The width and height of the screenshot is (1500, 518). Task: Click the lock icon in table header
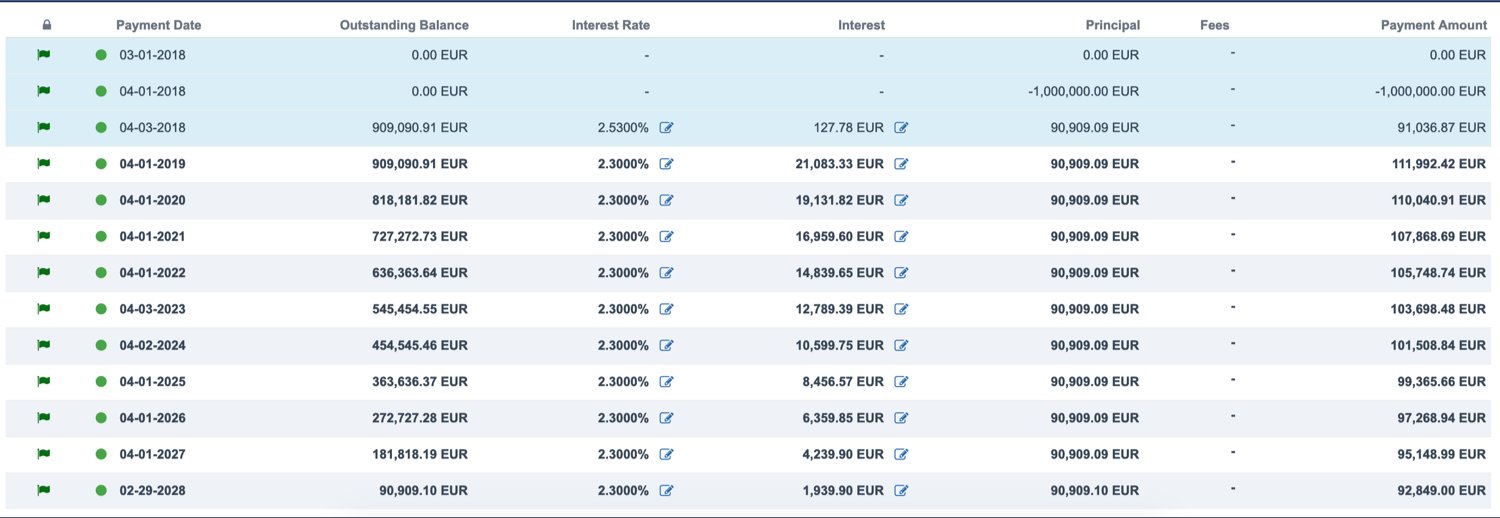point(46,25)
